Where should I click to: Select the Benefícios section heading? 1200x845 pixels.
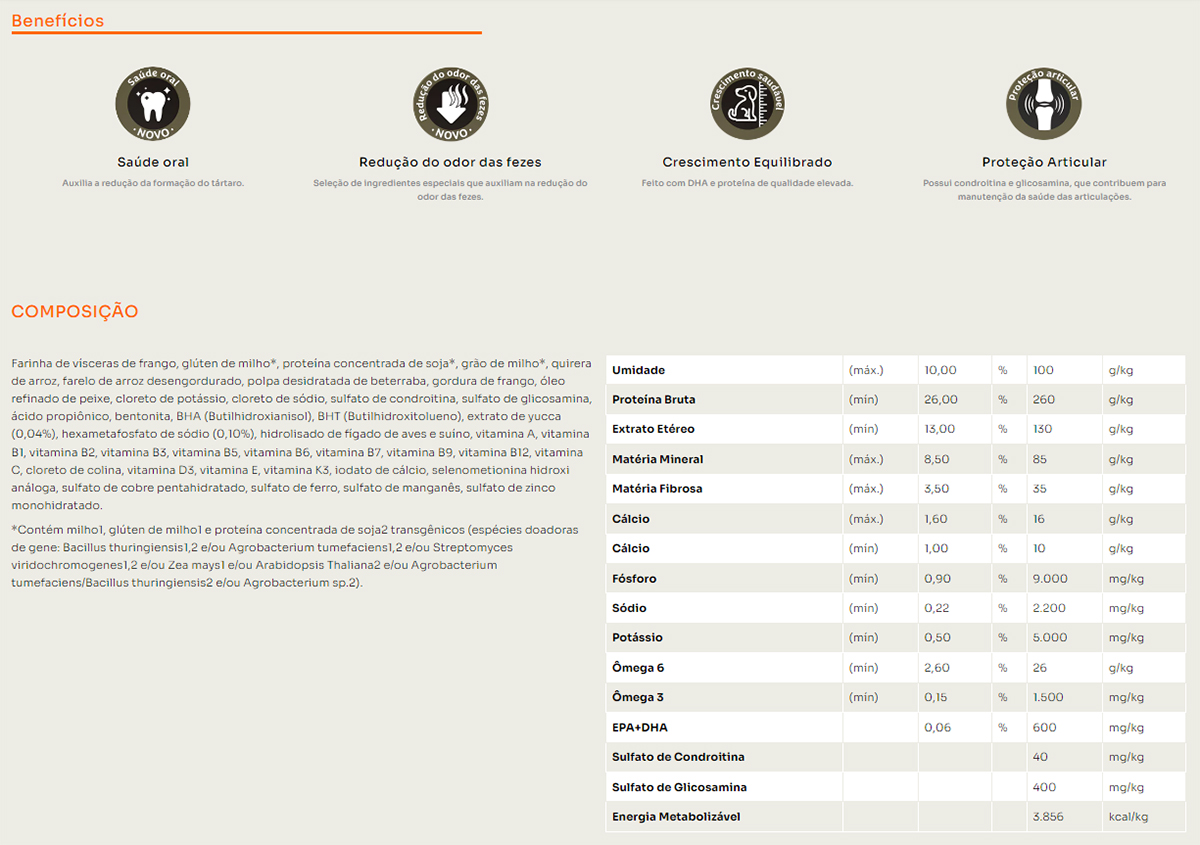58,21
